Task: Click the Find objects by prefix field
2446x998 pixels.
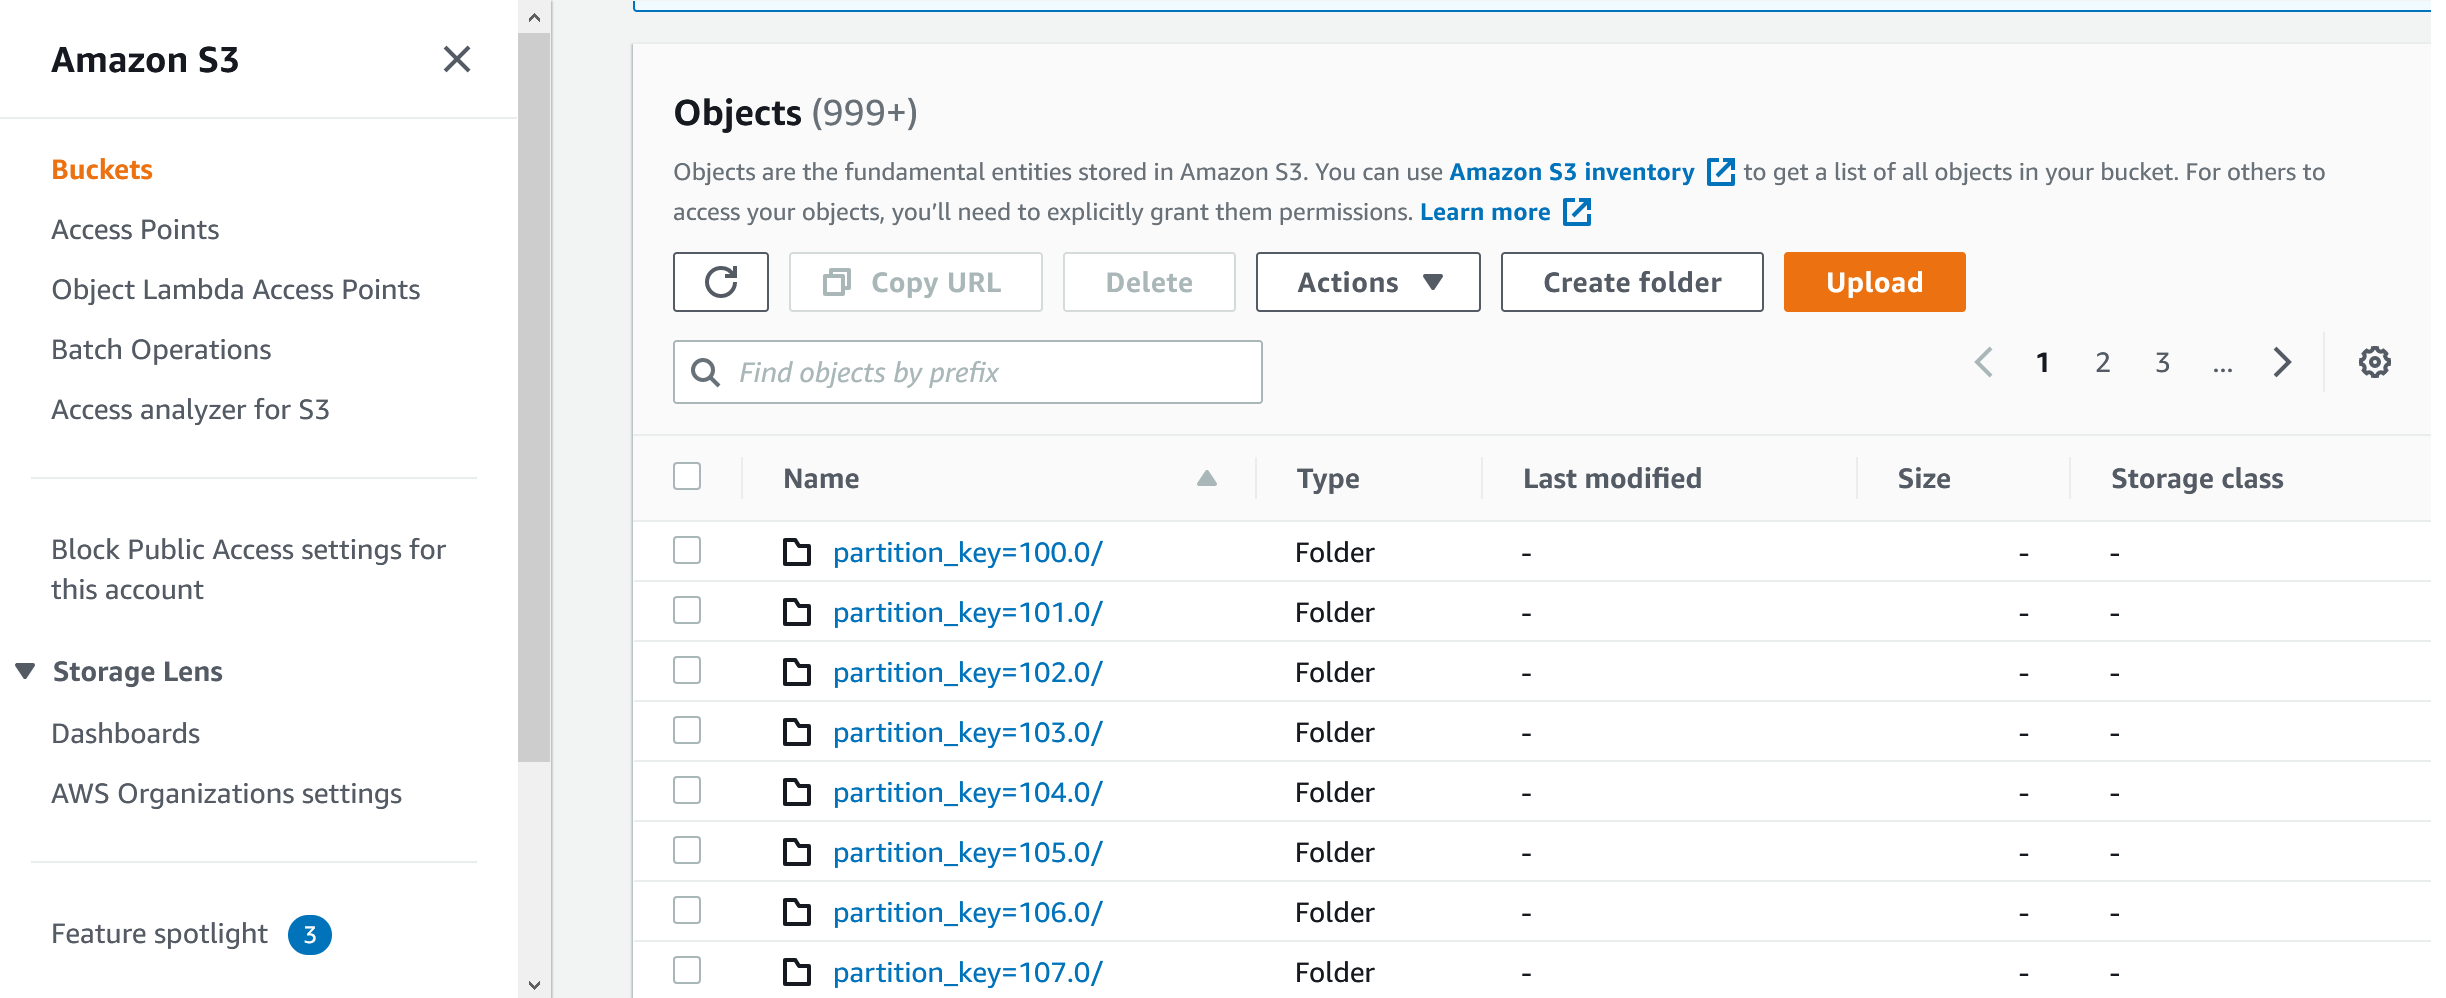Action: (990, 372)
